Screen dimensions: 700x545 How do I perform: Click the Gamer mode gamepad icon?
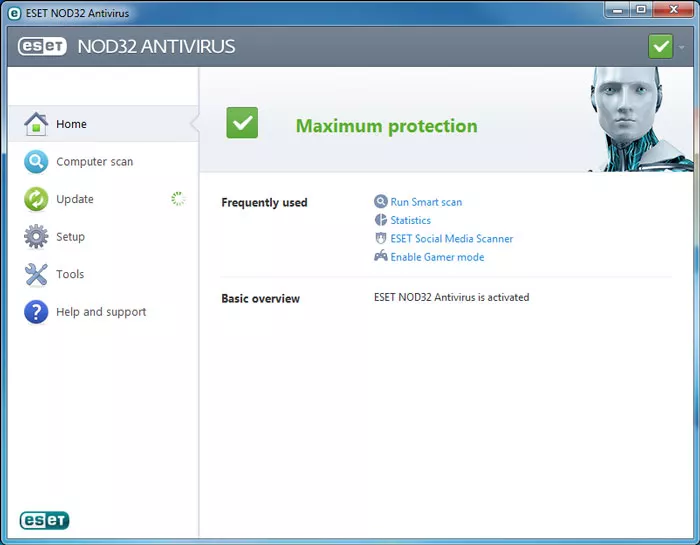380,256
